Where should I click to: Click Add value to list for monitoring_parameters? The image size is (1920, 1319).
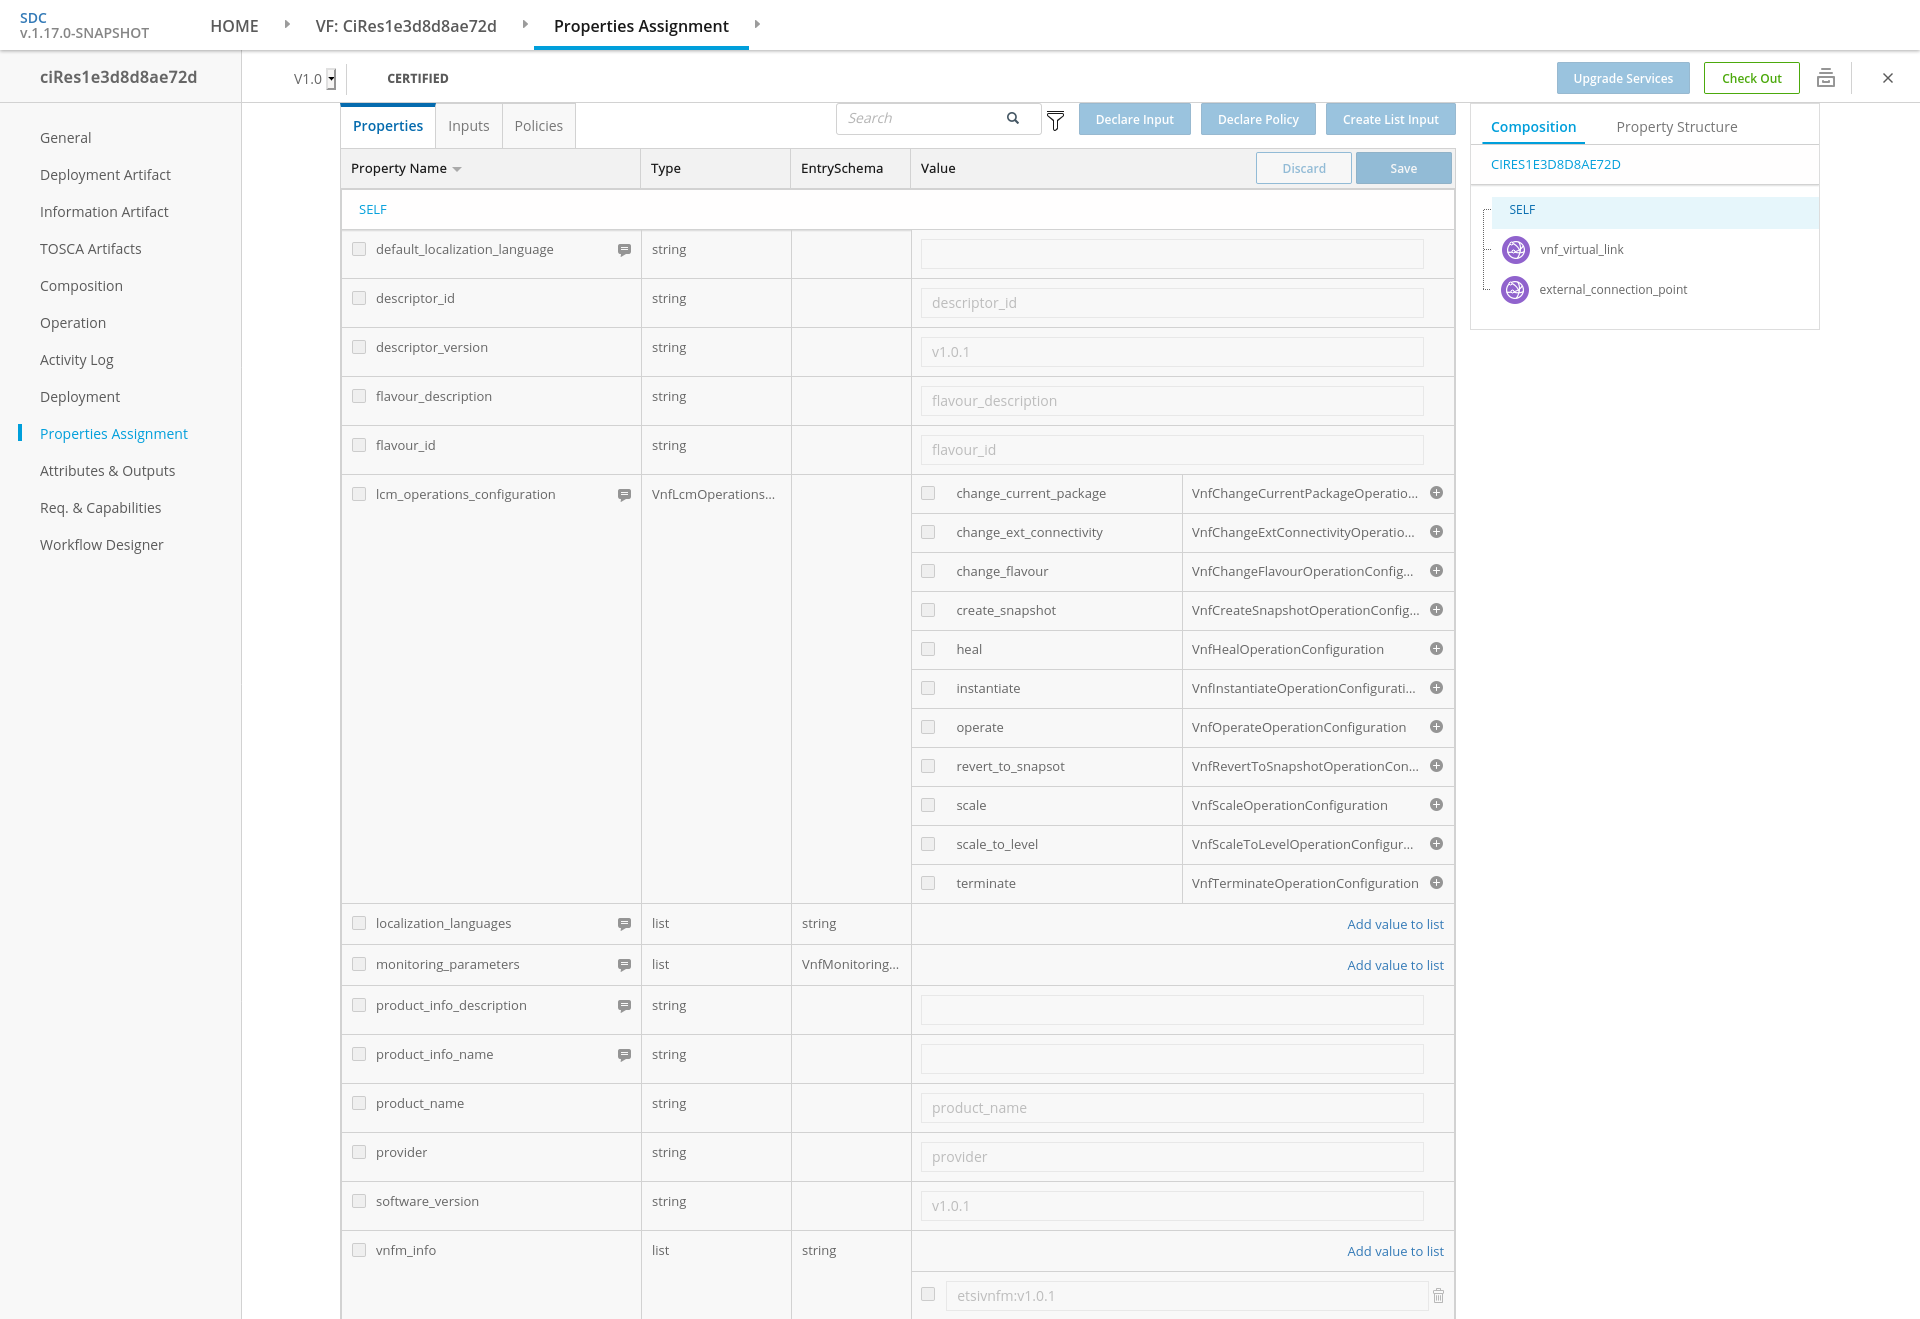click(1395, 966)
